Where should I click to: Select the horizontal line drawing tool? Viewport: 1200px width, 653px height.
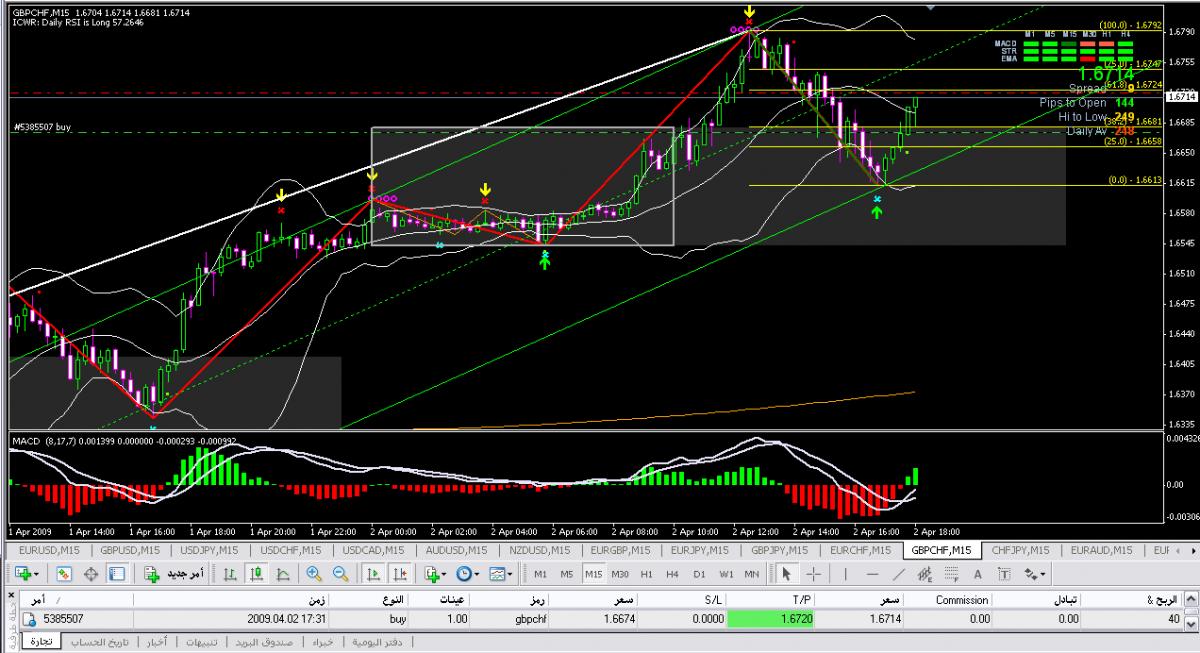(872, 574)
